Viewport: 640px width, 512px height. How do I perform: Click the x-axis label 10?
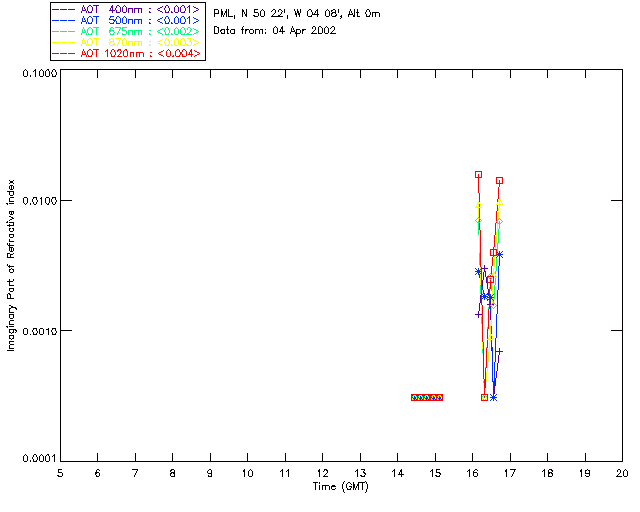pos(247,474)
